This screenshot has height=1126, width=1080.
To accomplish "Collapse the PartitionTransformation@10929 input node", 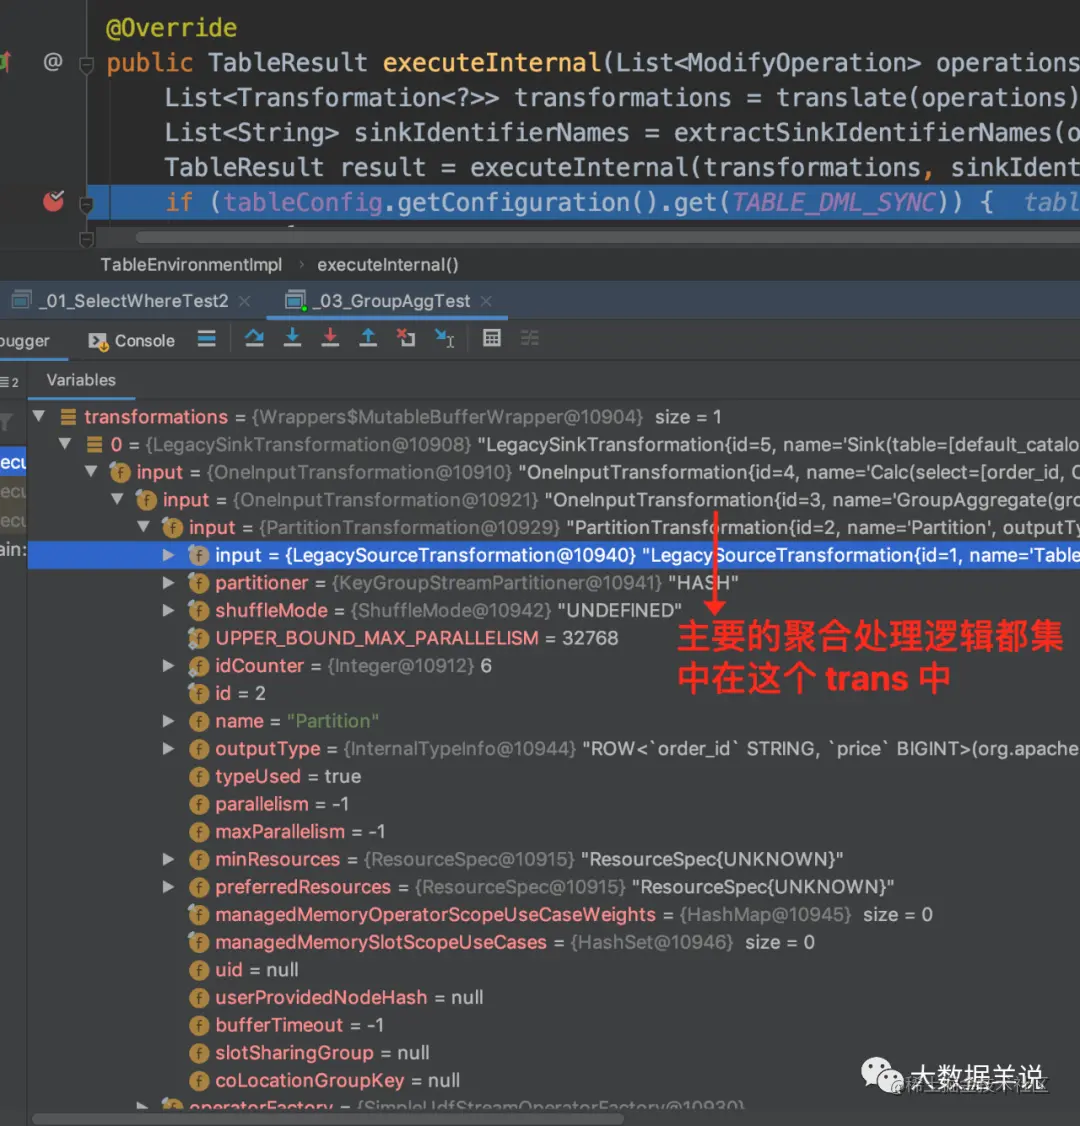I will pos(144,526).
